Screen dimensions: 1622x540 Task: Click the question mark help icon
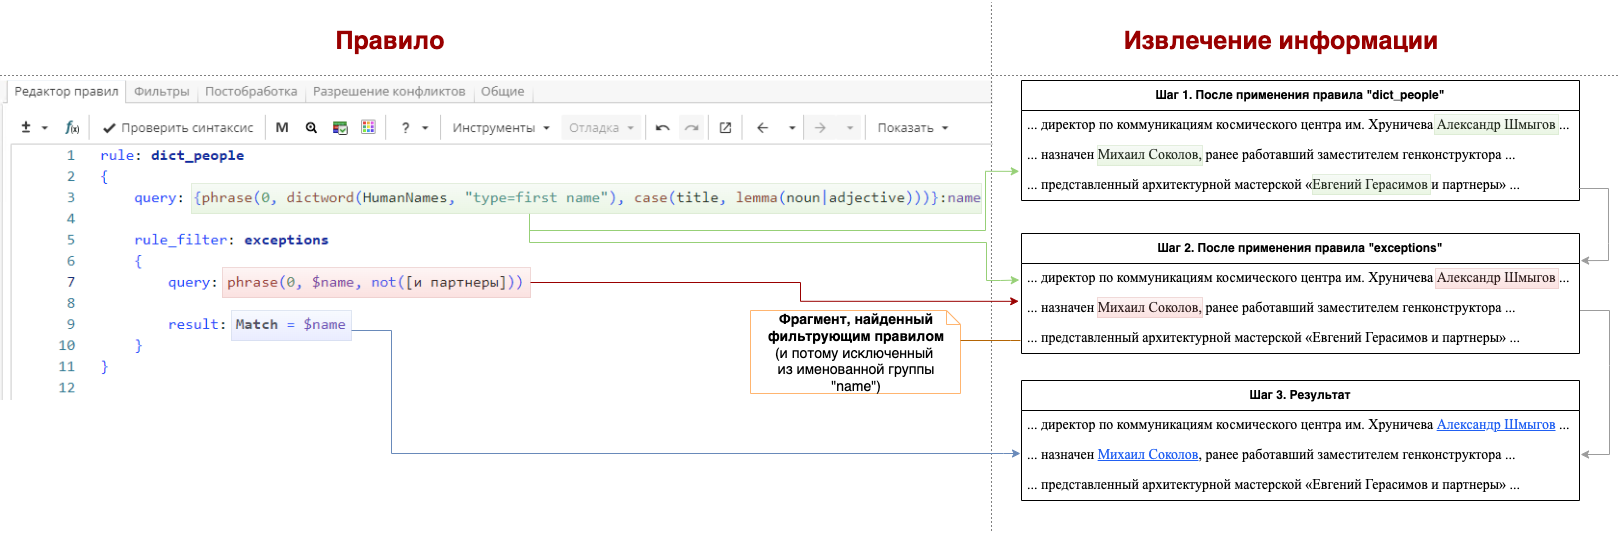click(x=405, y=128)
